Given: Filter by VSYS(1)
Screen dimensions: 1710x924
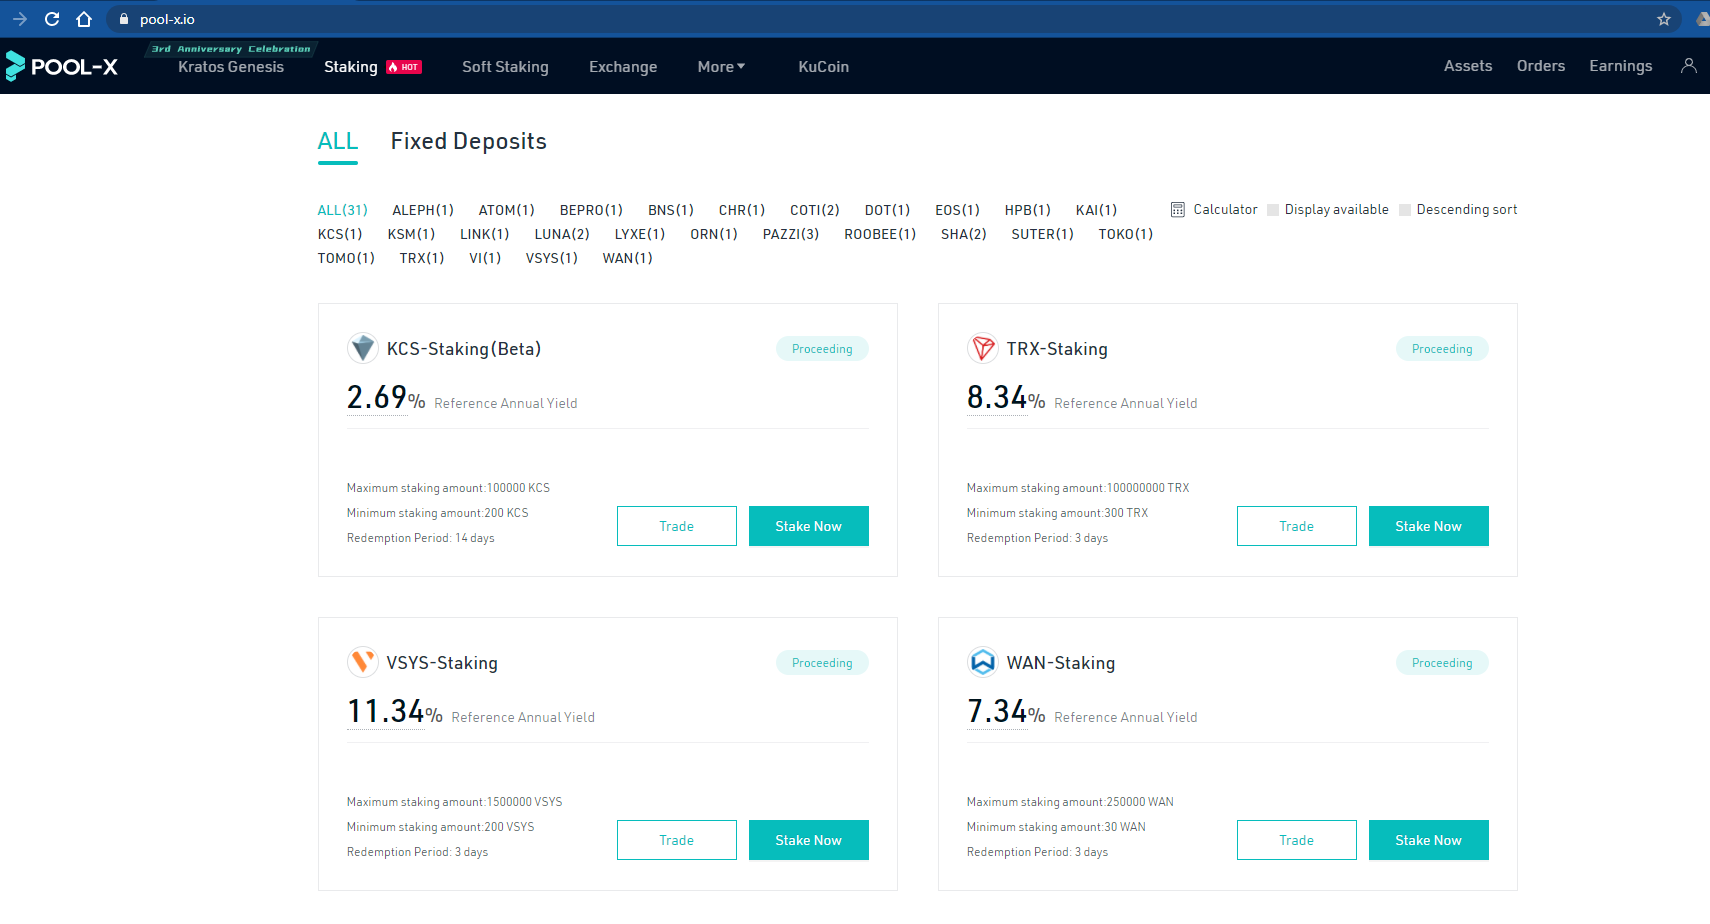Looking at the screenshot, I should (552, 258).
